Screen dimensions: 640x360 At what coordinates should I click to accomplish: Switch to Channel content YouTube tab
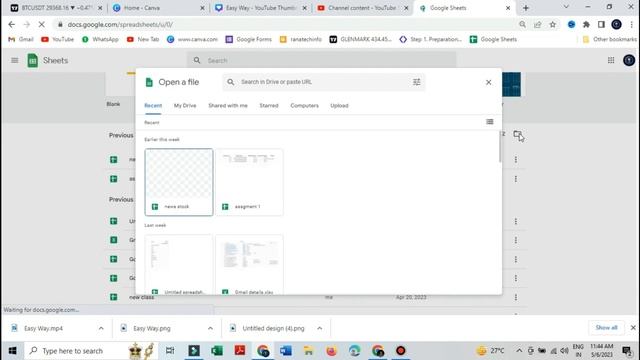click(362, 8)
